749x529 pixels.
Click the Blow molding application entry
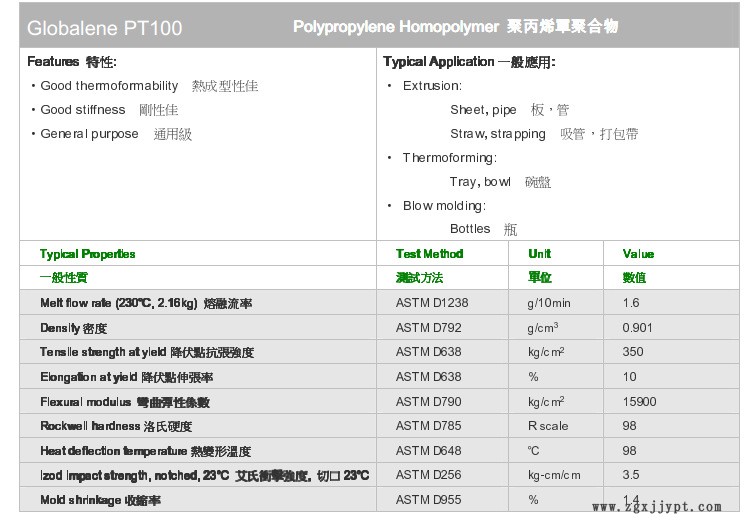[444, 206]
